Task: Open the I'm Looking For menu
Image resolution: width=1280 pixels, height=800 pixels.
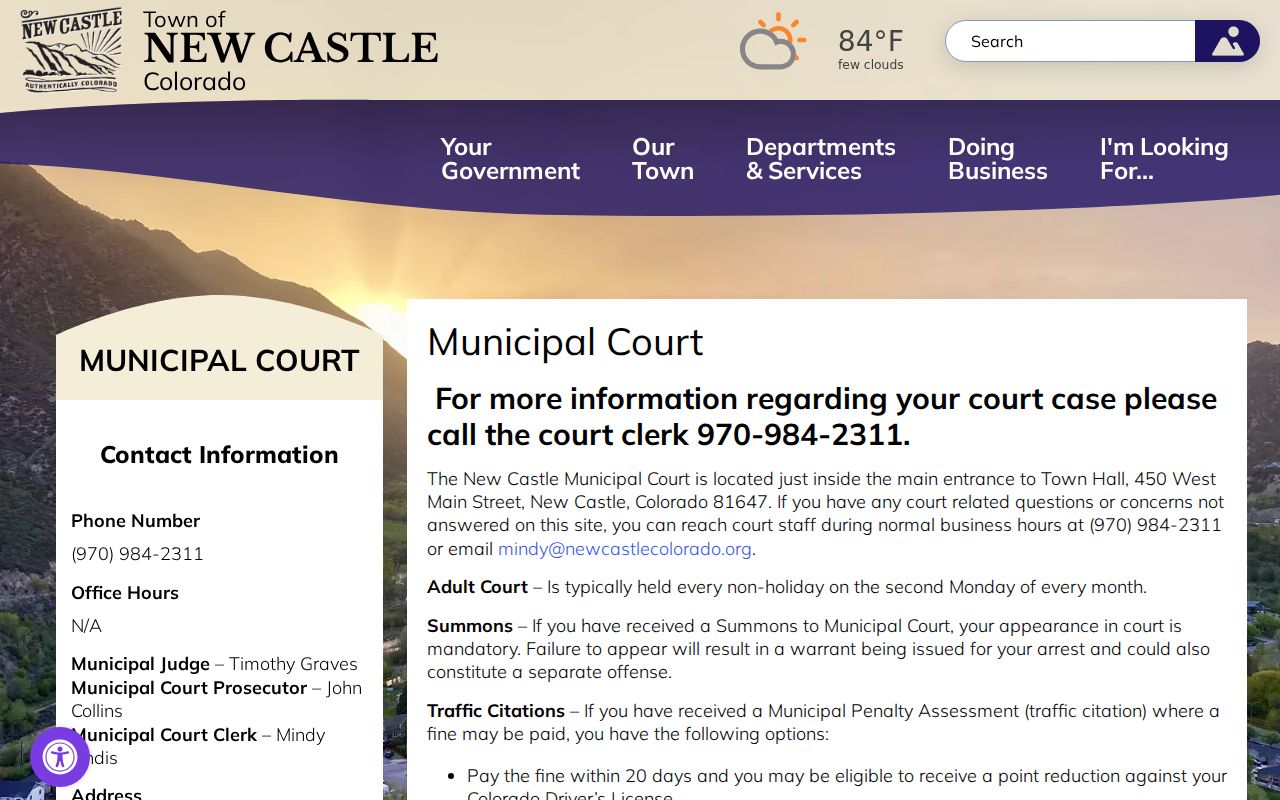Action: (x=1164, y=159)
